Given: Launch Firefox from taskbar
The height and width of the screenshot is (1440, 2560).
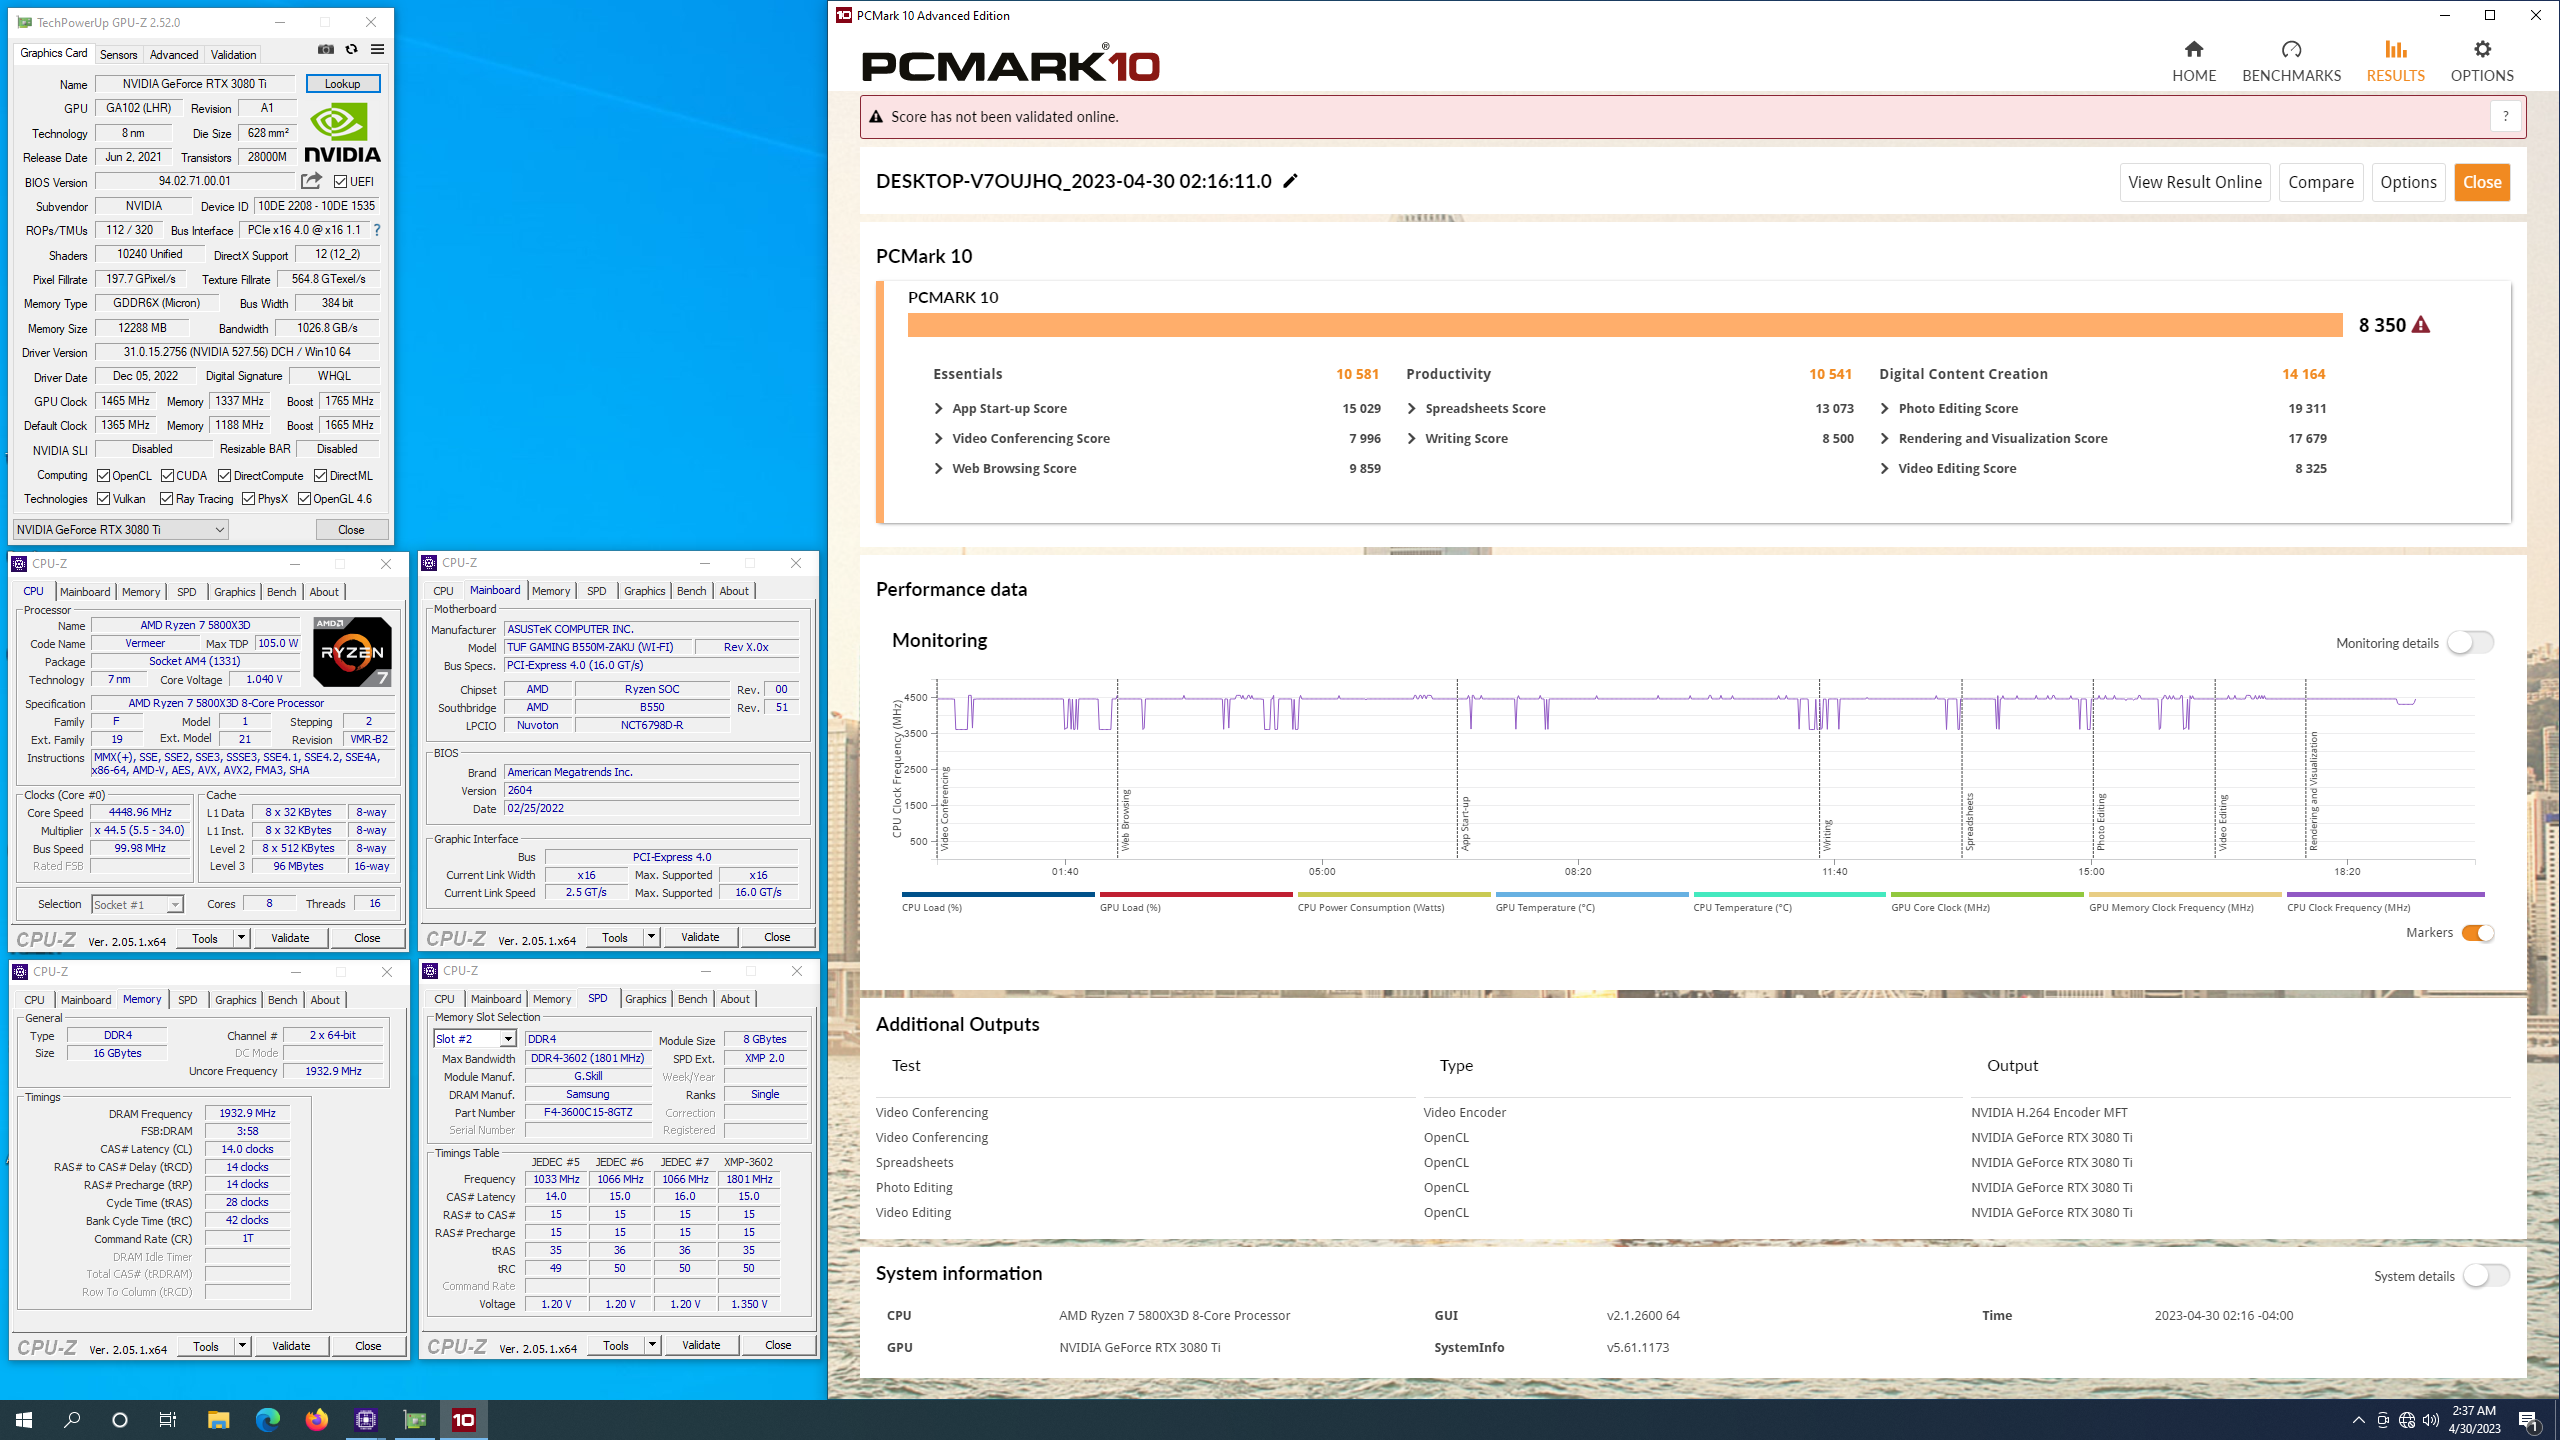Looking at the screenshot, I should click(x=316, y=1419).
